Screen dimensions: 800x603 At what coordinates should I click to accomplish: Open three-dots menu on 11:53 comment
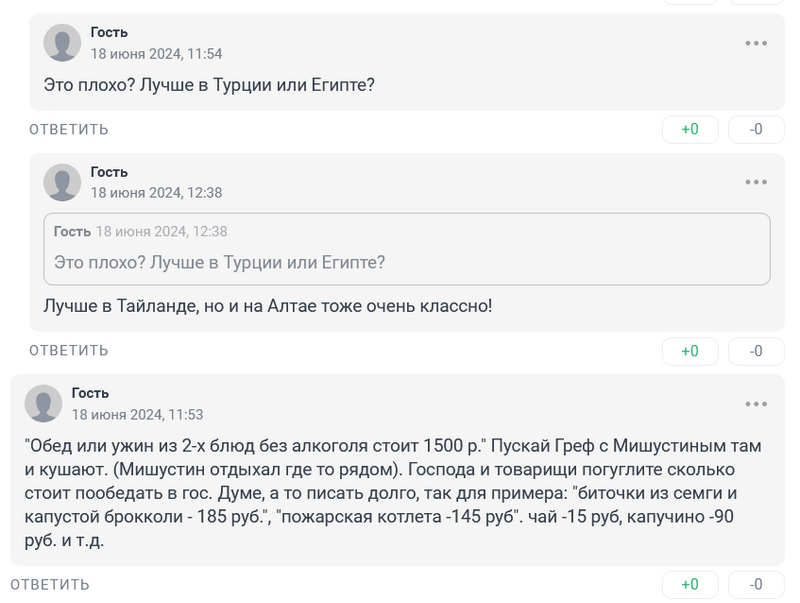click(x=756, y=403)
